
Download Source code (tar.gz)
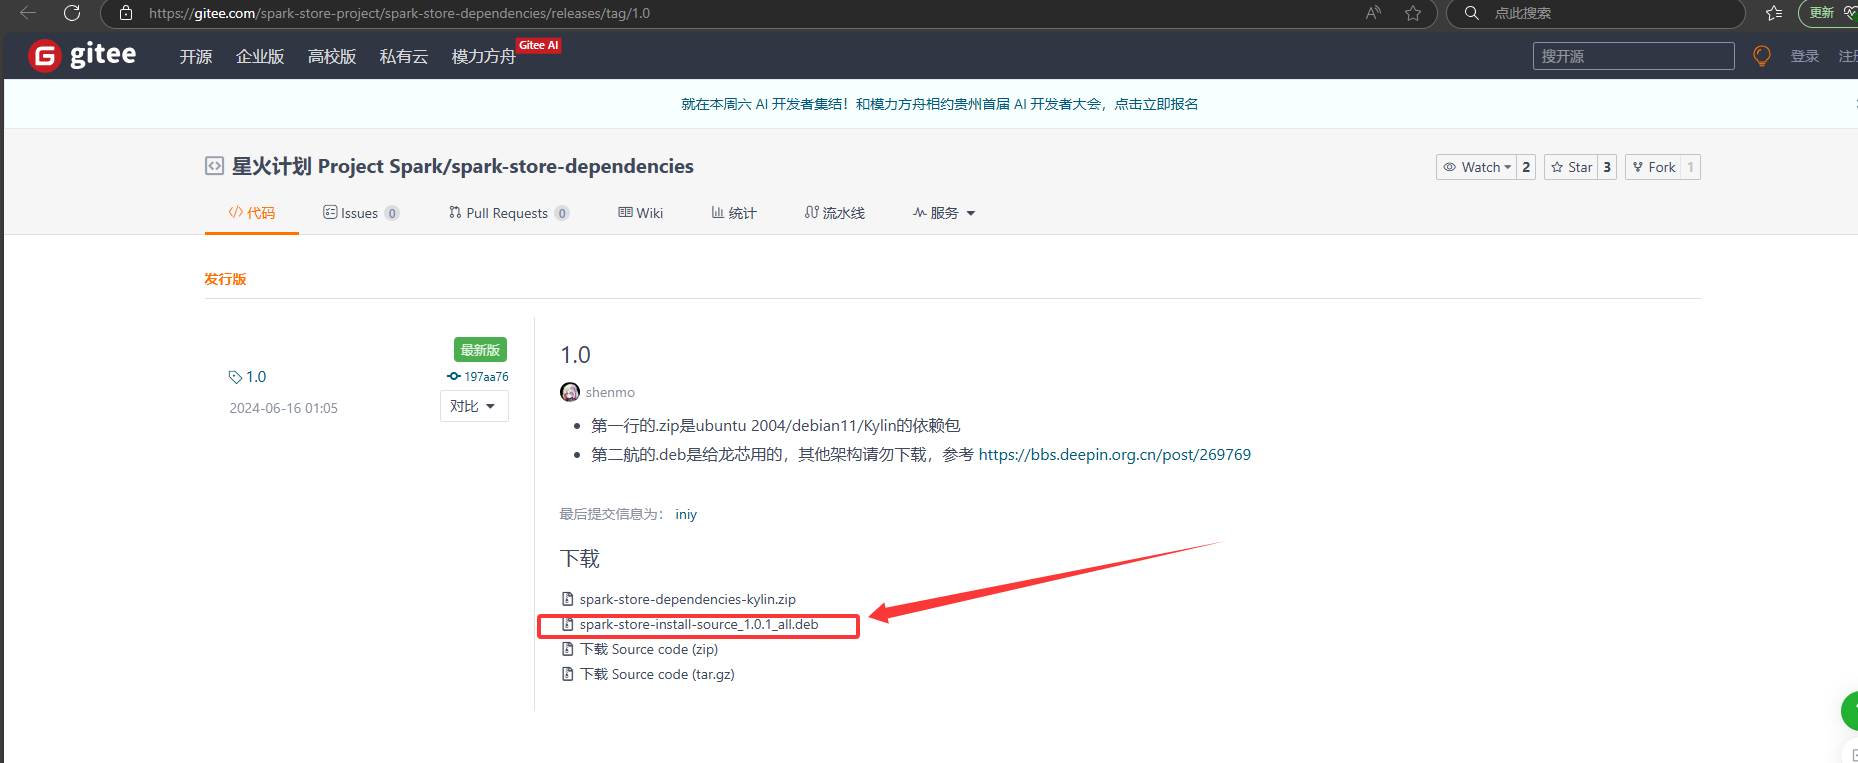tap(657, 674)
